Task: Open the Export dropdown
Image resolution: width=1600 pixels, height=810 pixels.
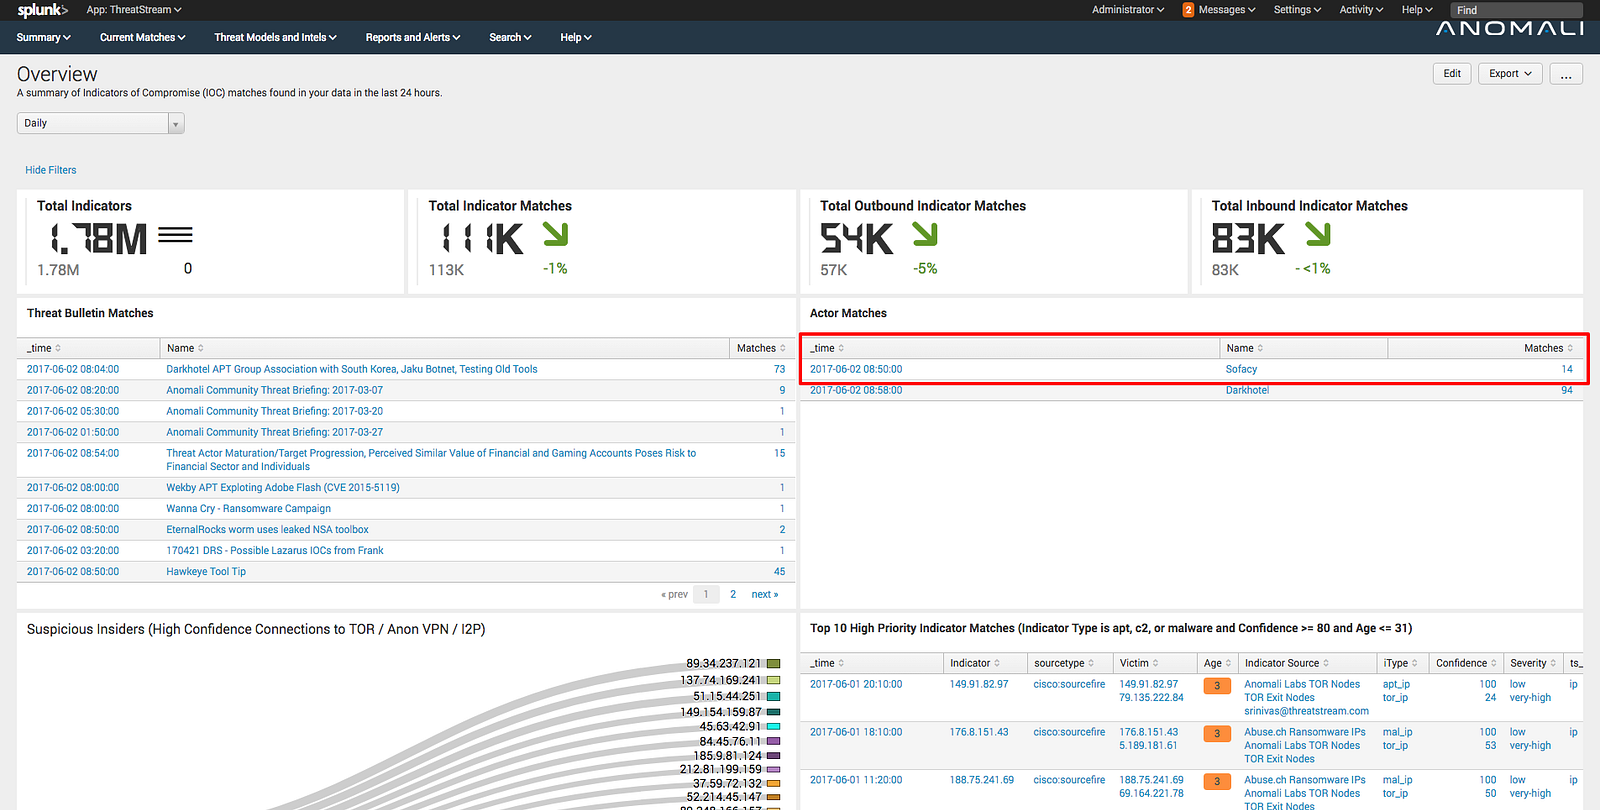Action: (1510, 74)
